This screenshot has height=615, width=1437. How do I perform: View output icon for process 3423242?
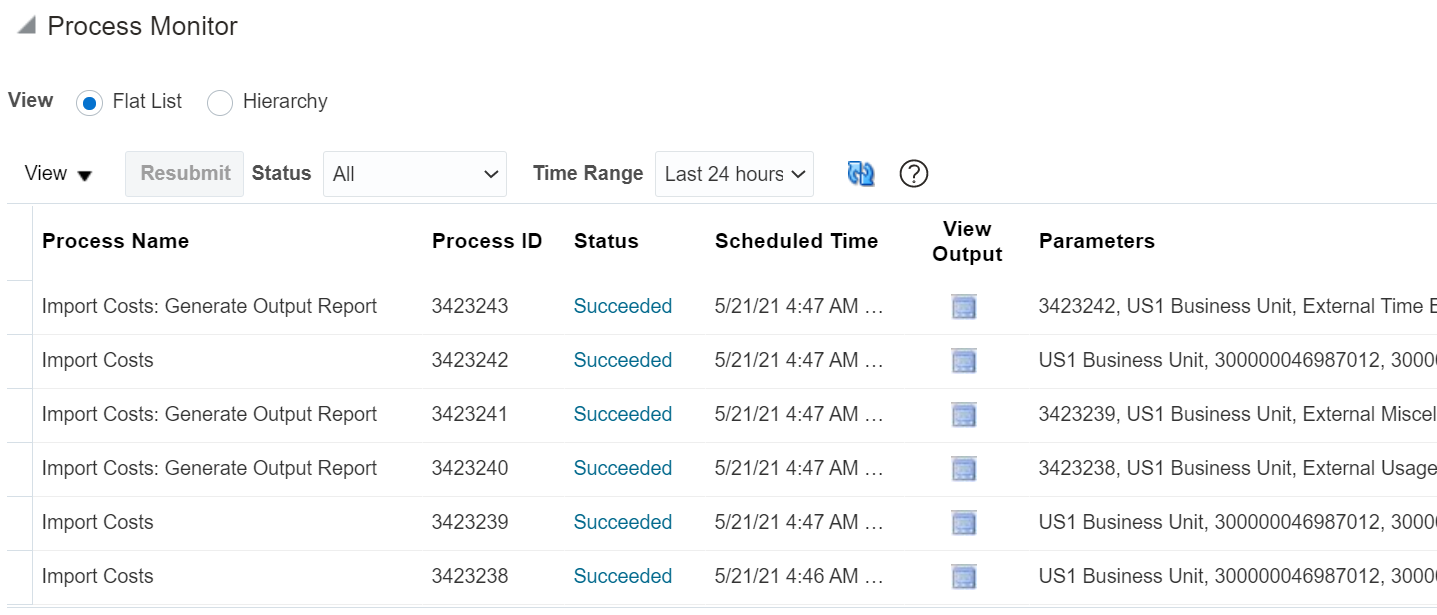tap(964, 361)
